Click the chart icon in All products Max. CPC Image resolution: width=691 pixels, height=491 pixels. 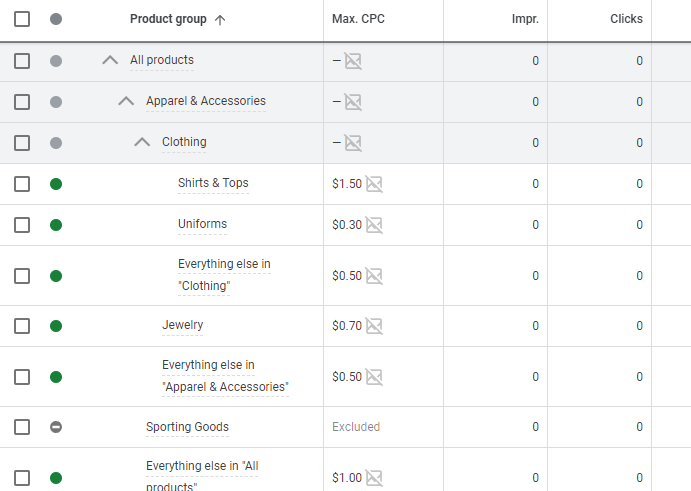click(x=353, y=61)
